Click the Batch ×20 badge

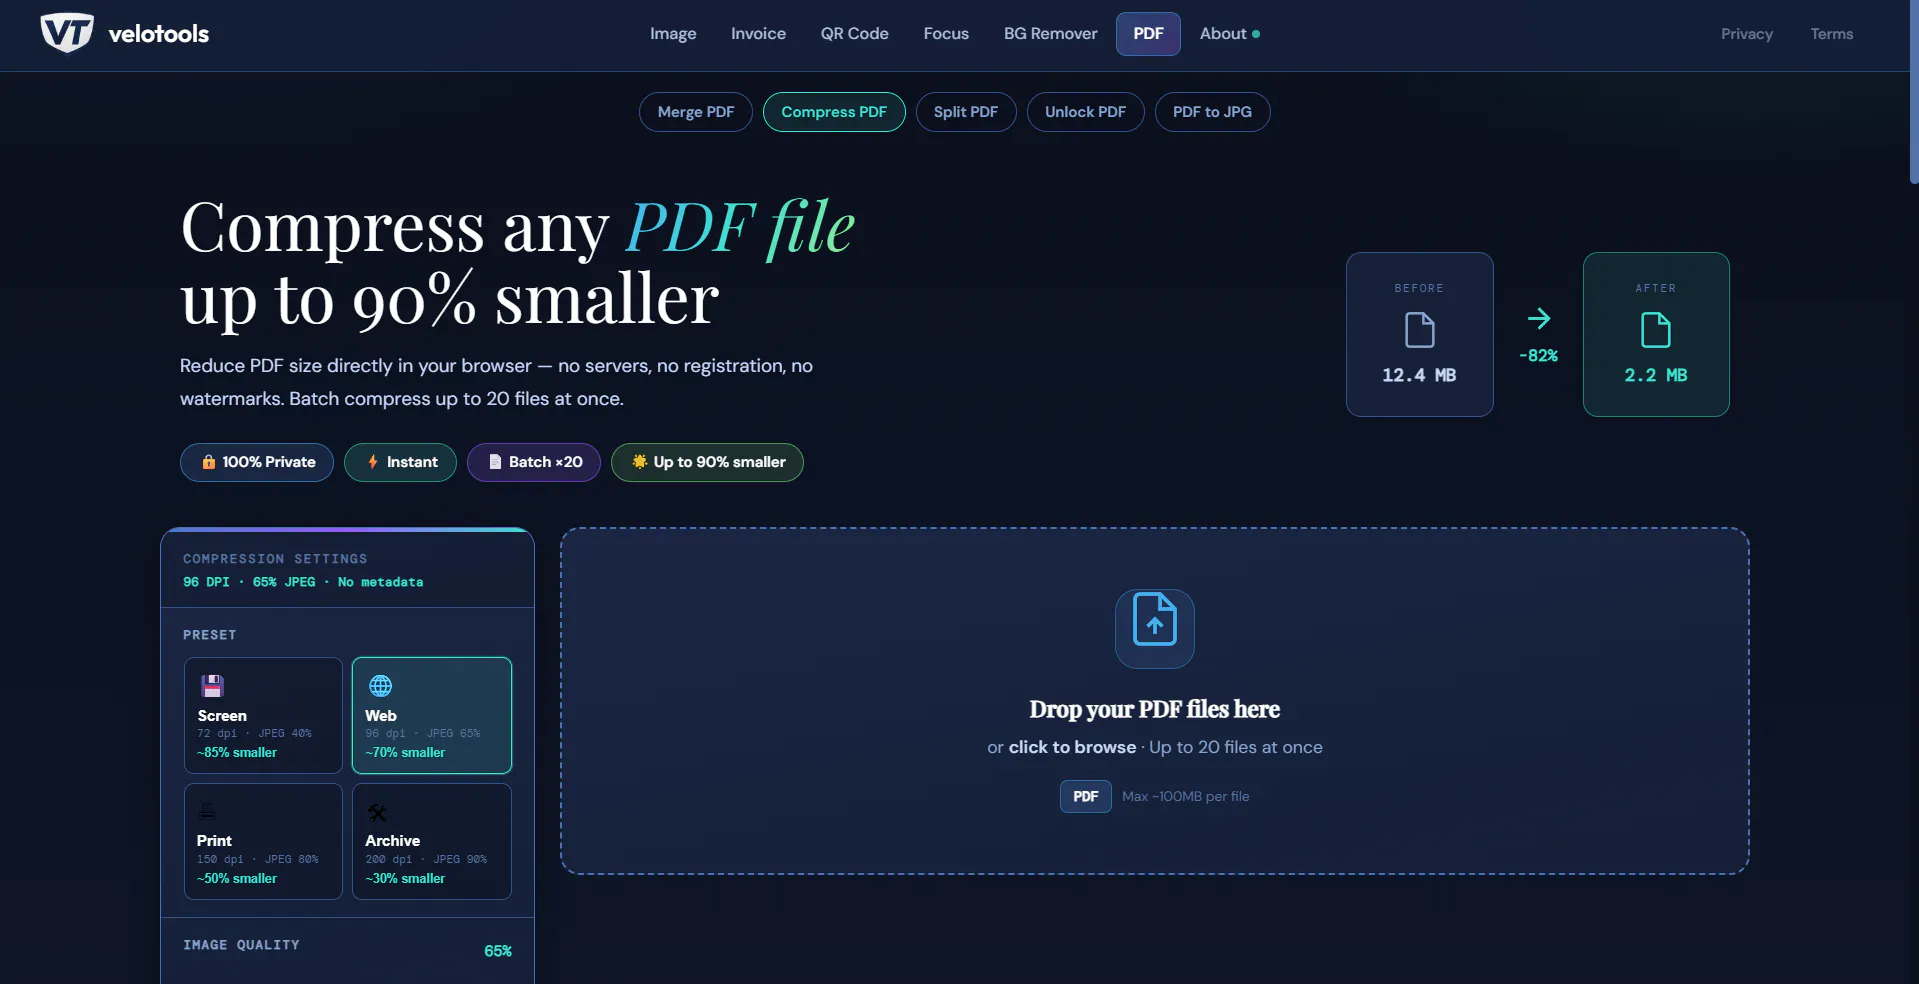coord(534,462)
